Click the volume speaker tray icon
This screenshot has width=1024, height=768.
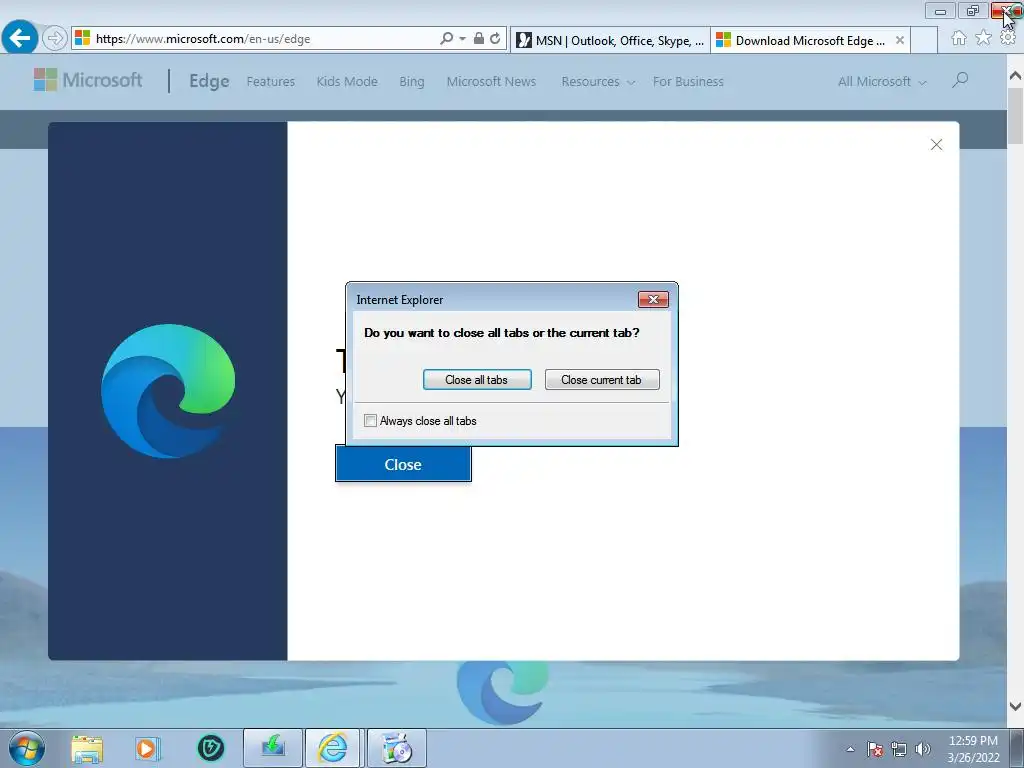tap(923, 749)
